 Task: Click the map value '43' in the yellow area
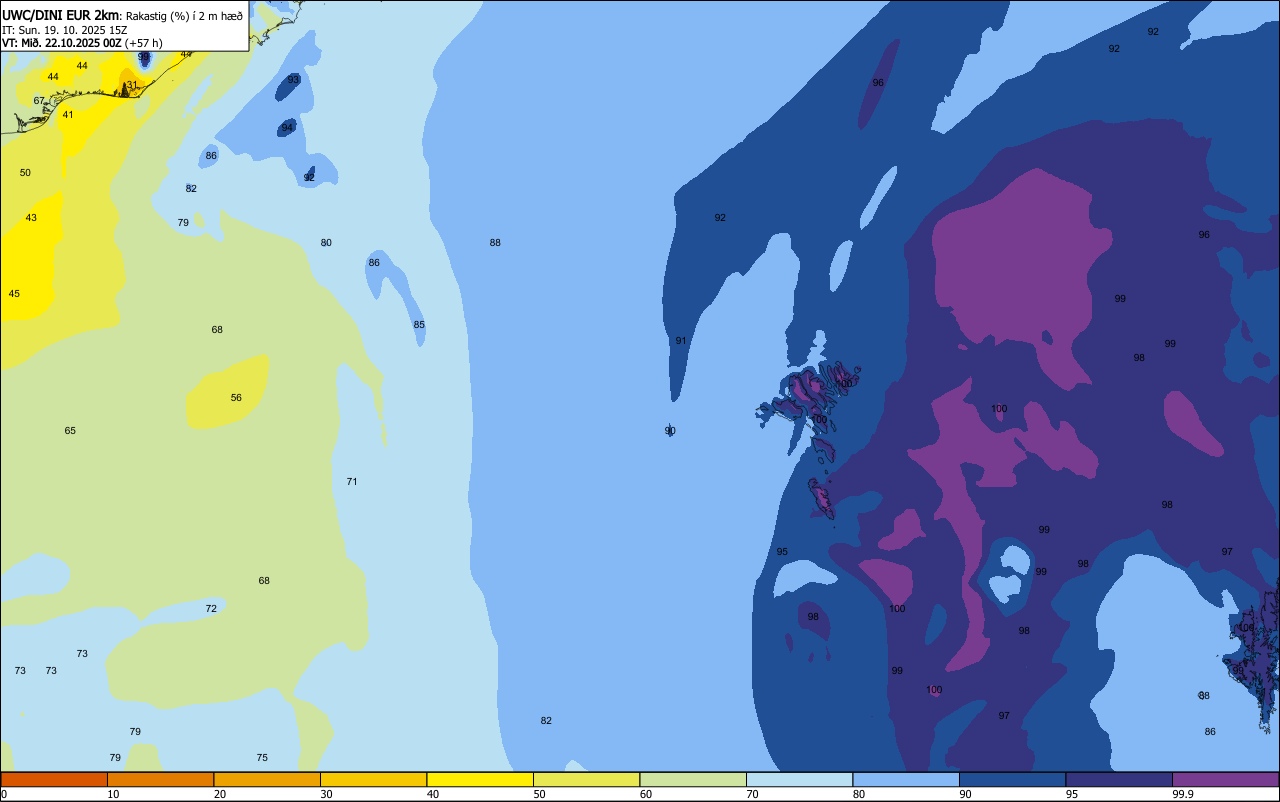tap(31, 218)
